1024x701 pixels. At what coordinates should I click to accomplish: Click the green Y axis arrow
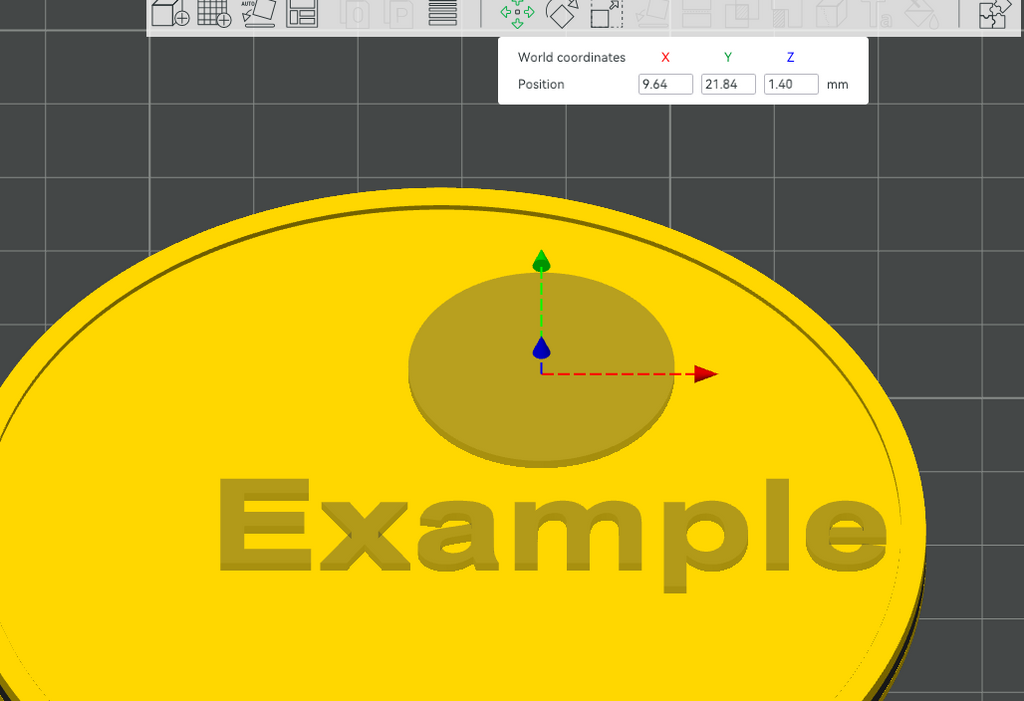[541, 261]
